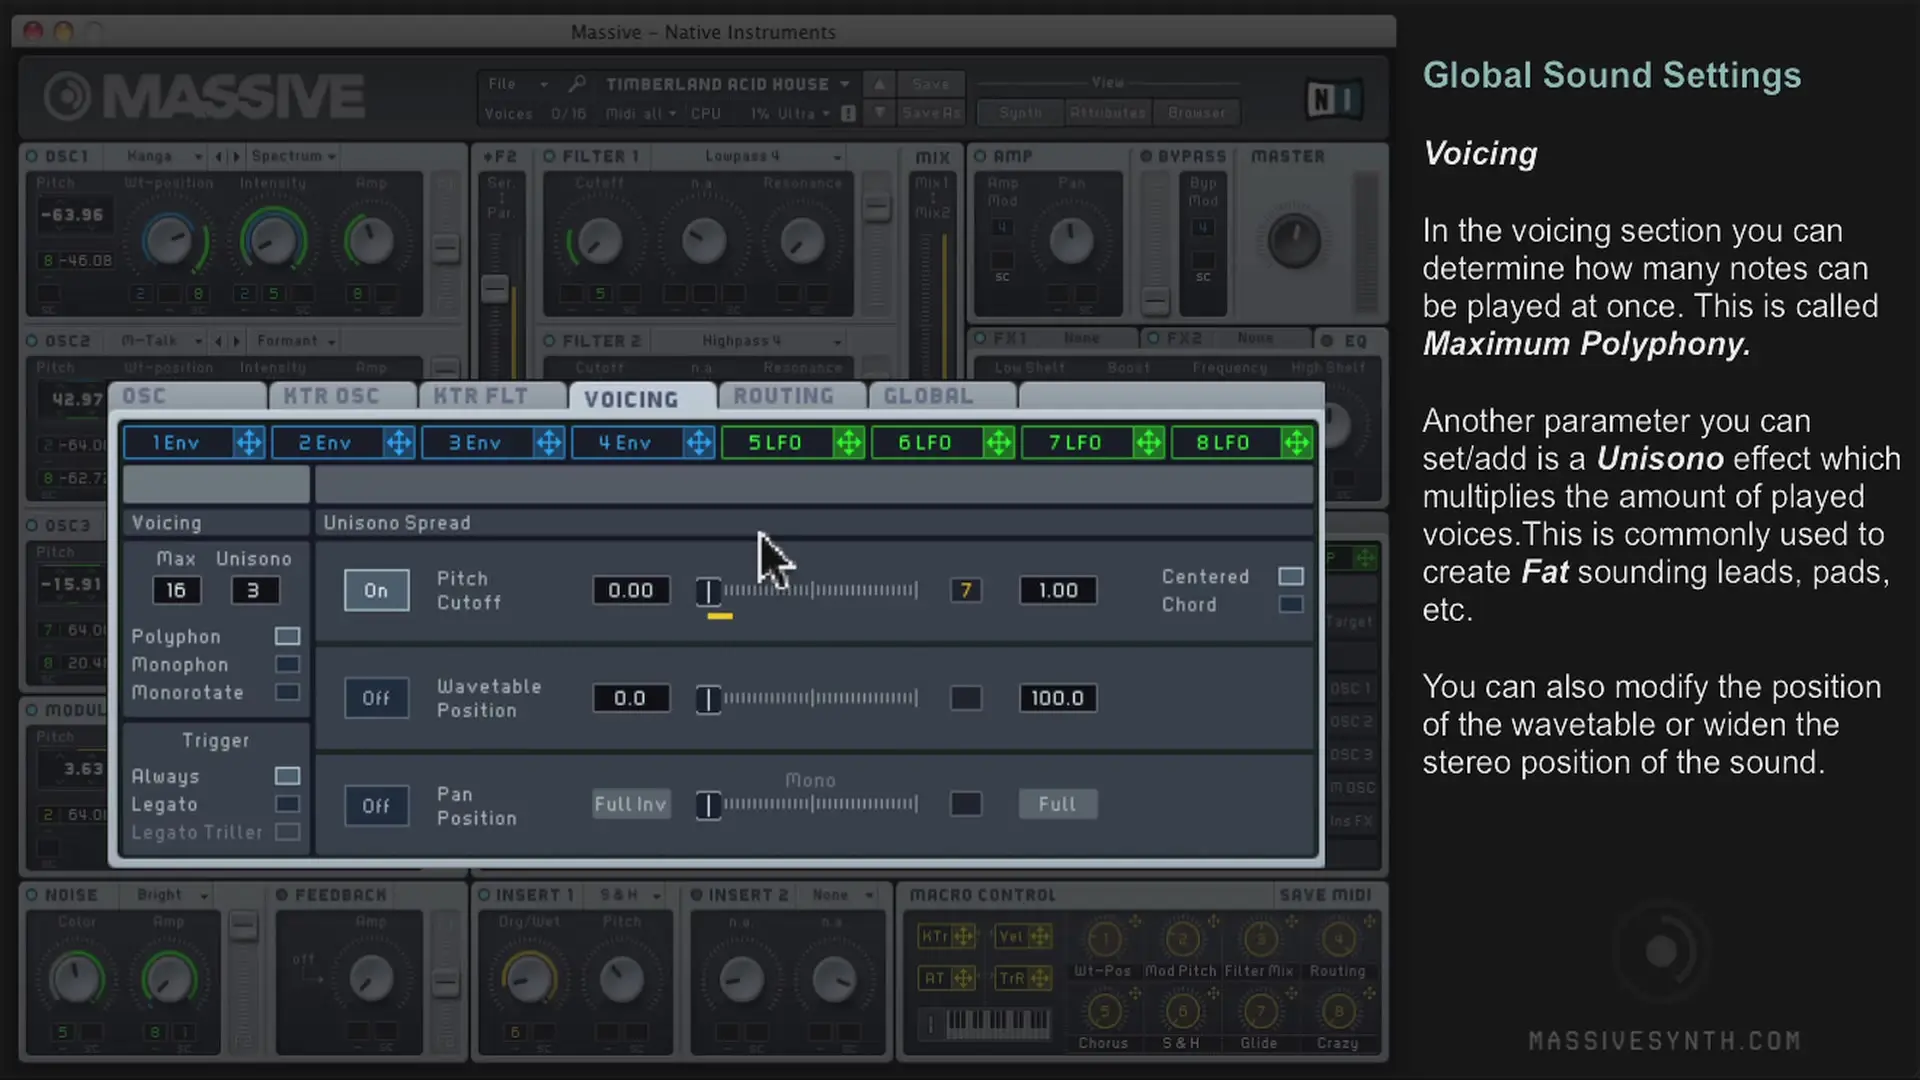The width and height of the screenshot is (1920, 1080).
Task: Click the 5 LFO modulation crosshair handle
Action: [848, 443]
